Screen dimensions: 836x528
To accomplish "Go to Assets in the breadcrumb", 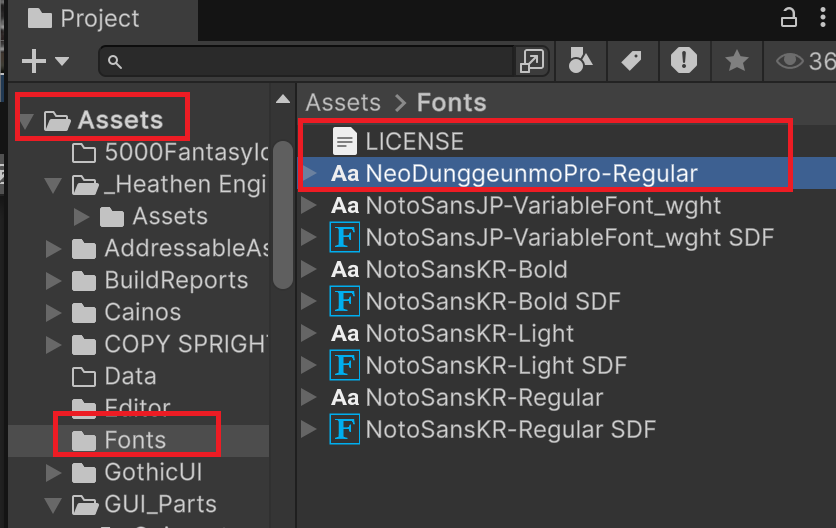I will pos(343,102).
